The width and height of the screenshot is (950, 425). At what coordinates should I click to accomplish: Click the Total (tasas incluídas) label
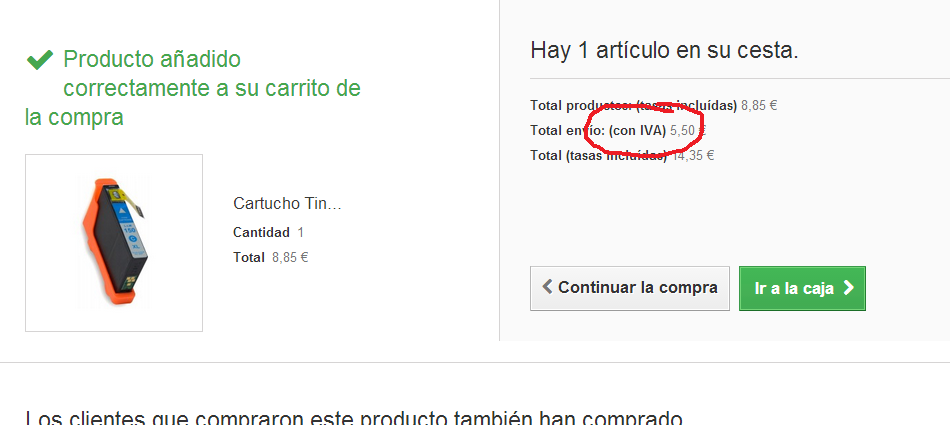point(599,155)
